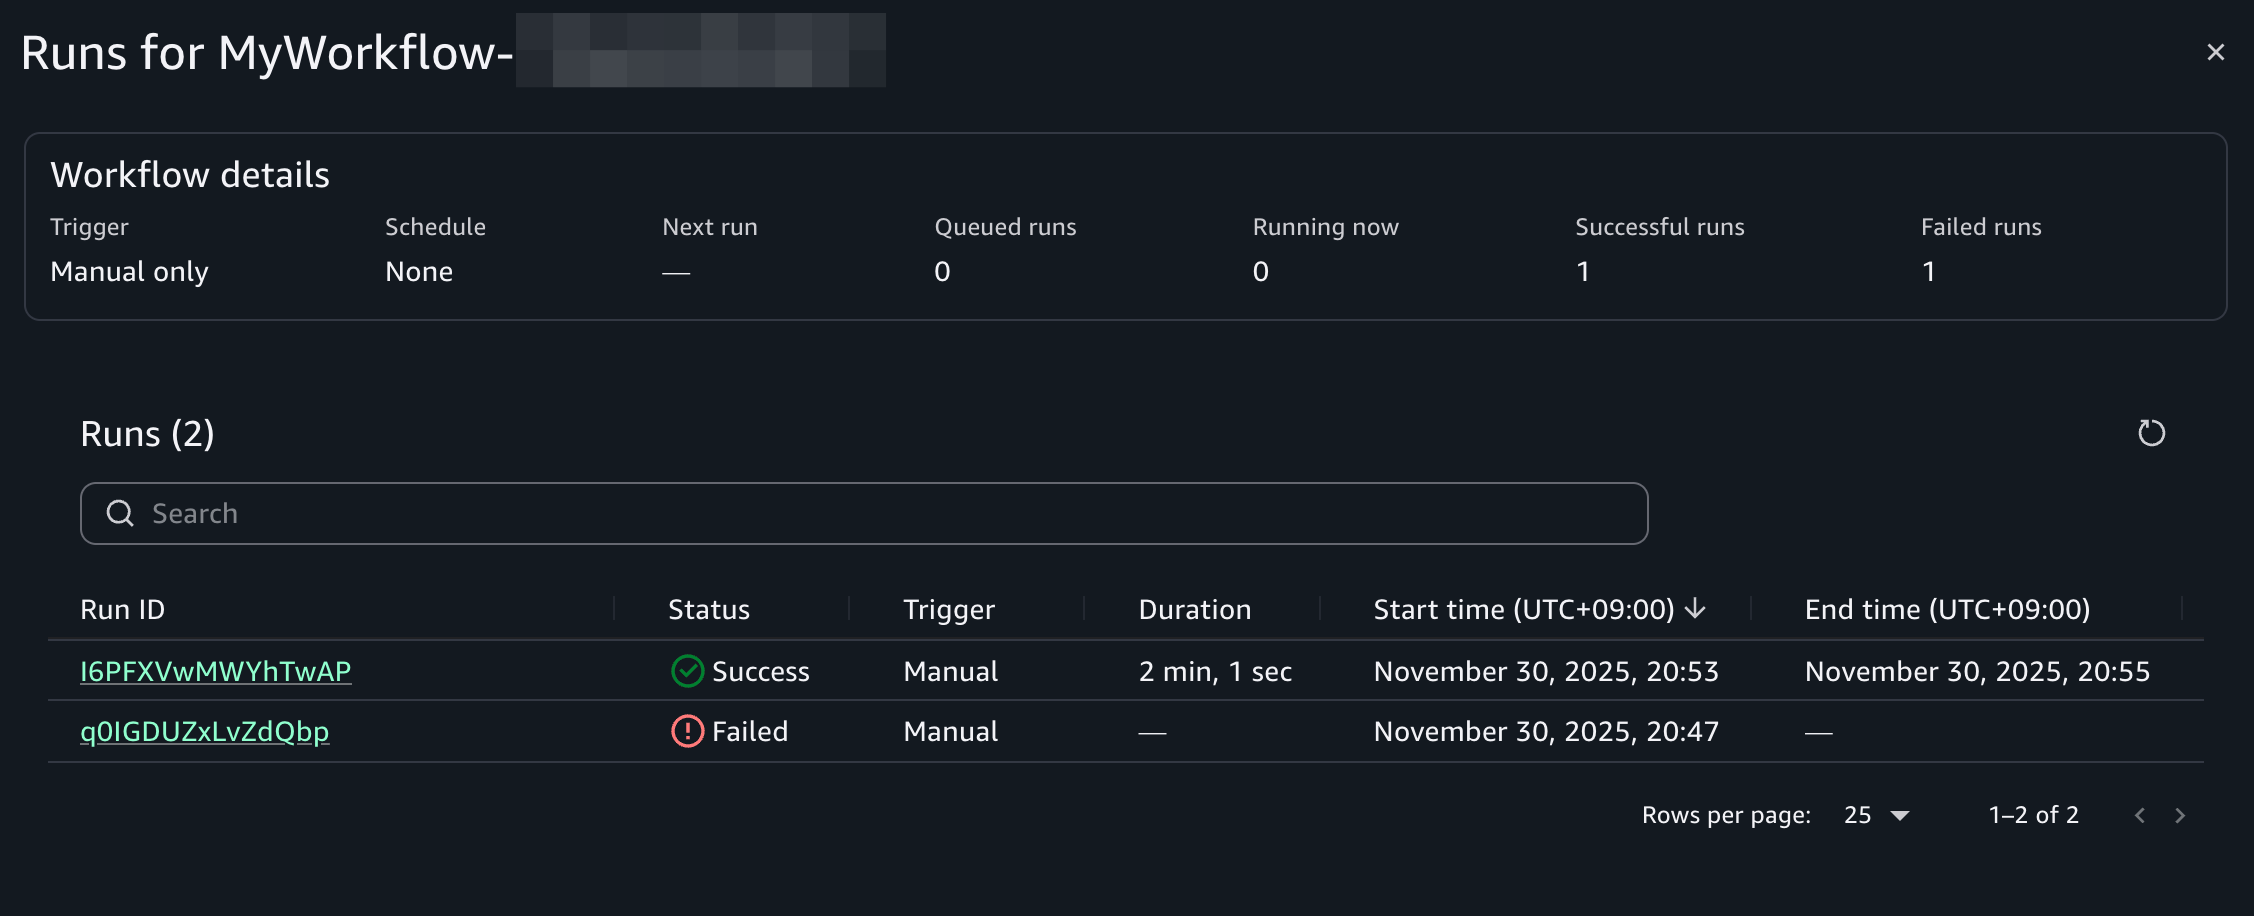
Task: Click the refresh icon above the runs table
Action: [2151, 433]
